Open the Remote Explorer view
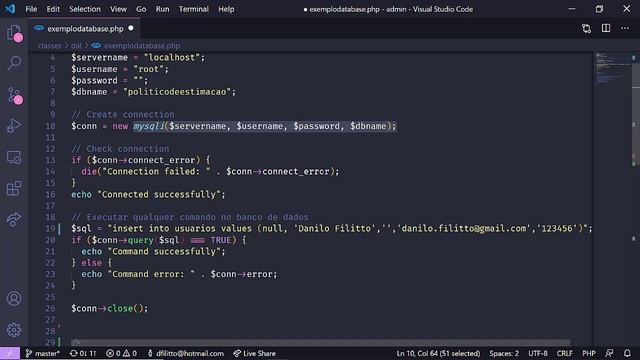This screenshot has height=360, width=640. pyautogui.click(x=14, y=158)
